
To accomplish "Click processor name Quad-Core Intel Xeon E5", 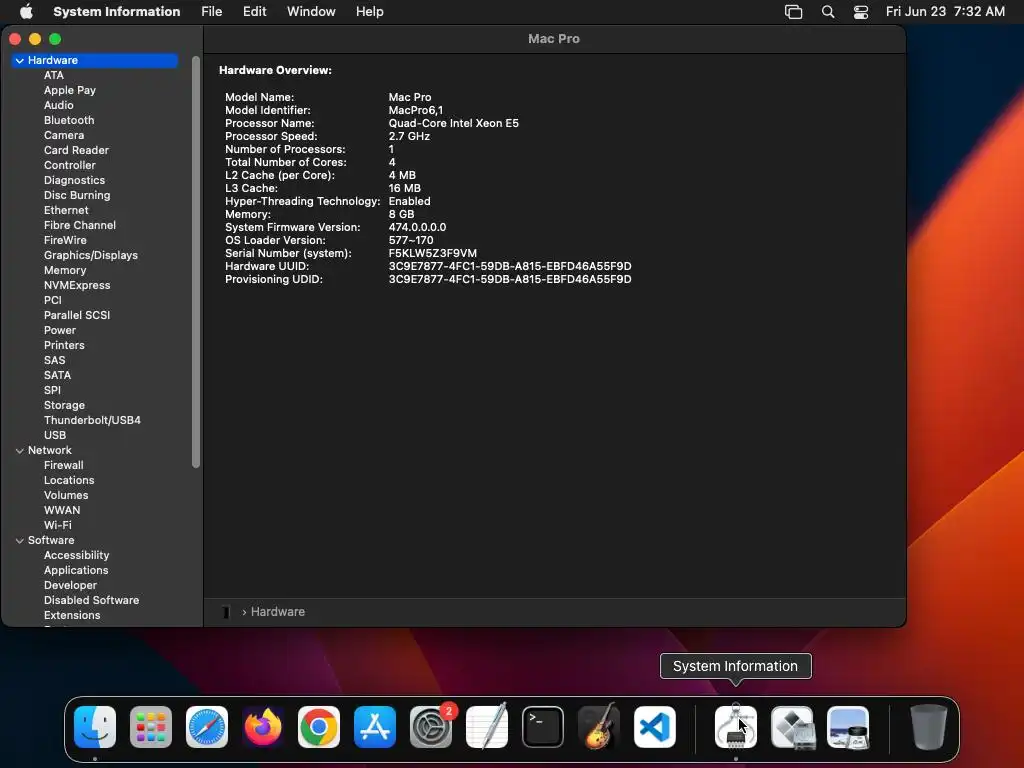I will (453, 123).
